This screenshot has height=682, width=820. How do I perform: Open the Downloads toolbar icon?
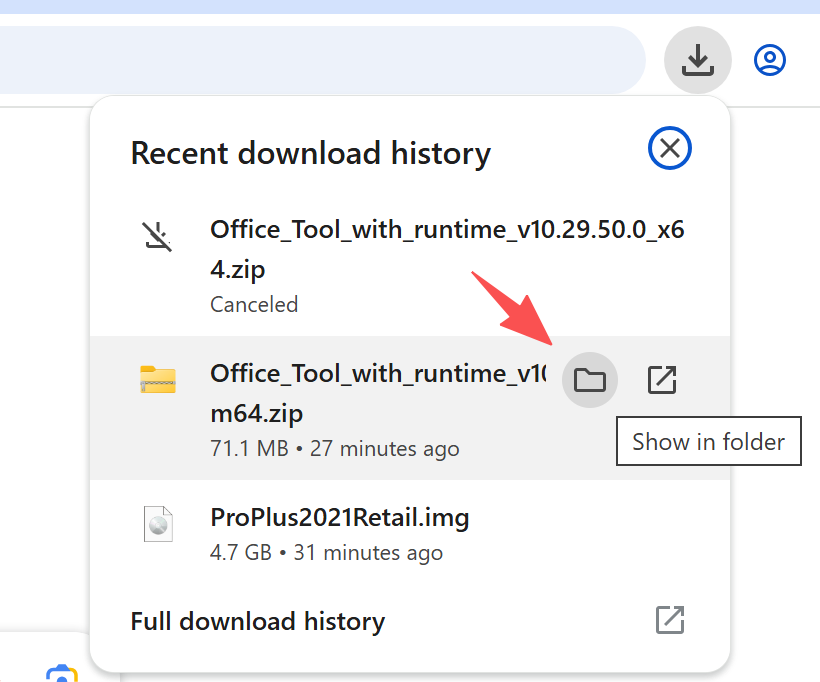coord(697,60)
